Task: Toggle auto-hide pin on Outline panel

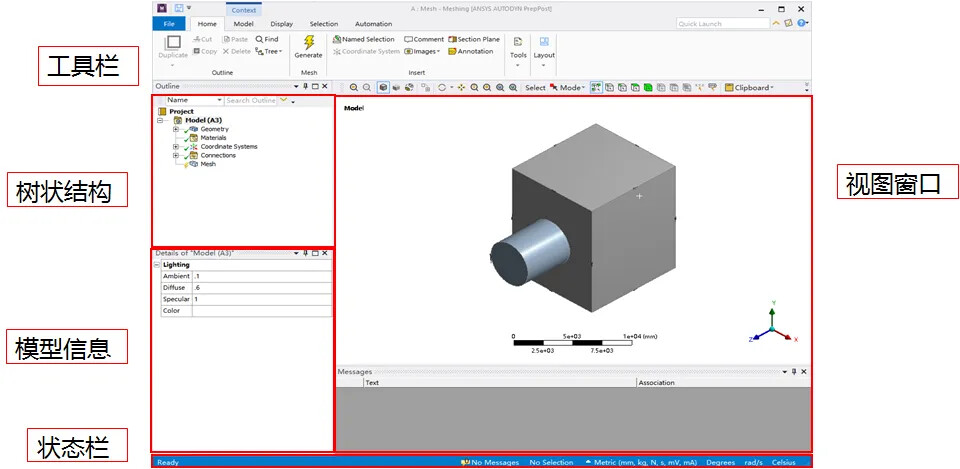Action: [306, 86]
